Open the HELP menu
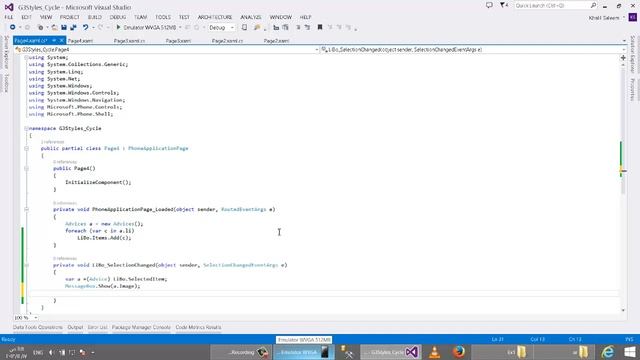 pos(305,17)
